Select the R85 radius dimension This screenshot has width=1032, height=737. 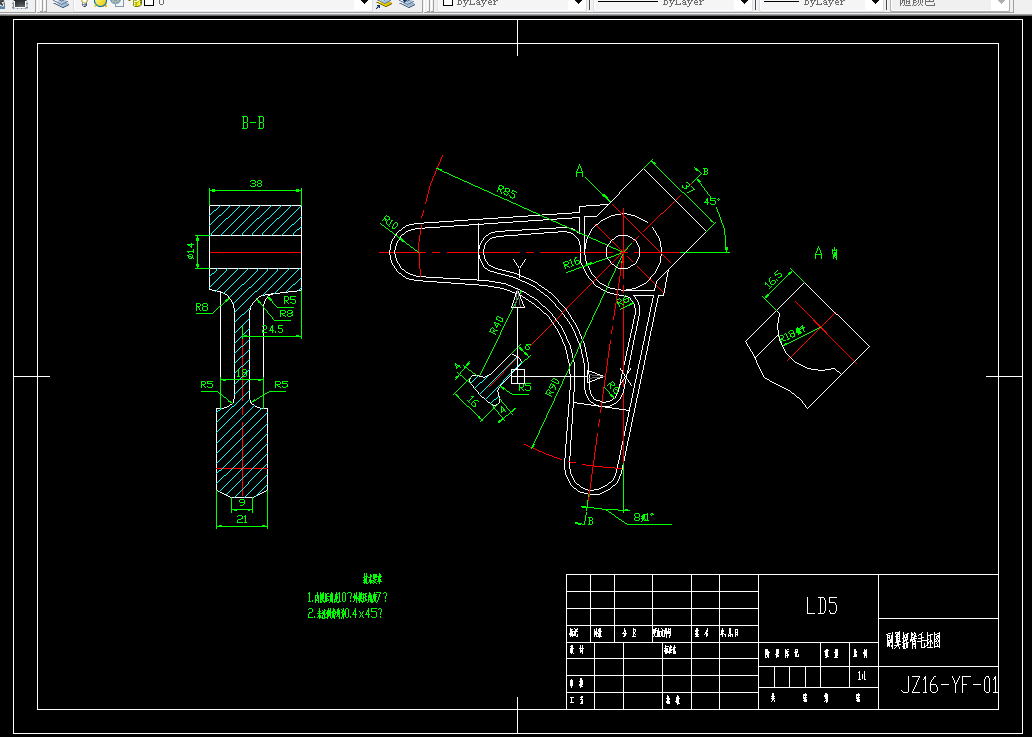click(507, 191)
